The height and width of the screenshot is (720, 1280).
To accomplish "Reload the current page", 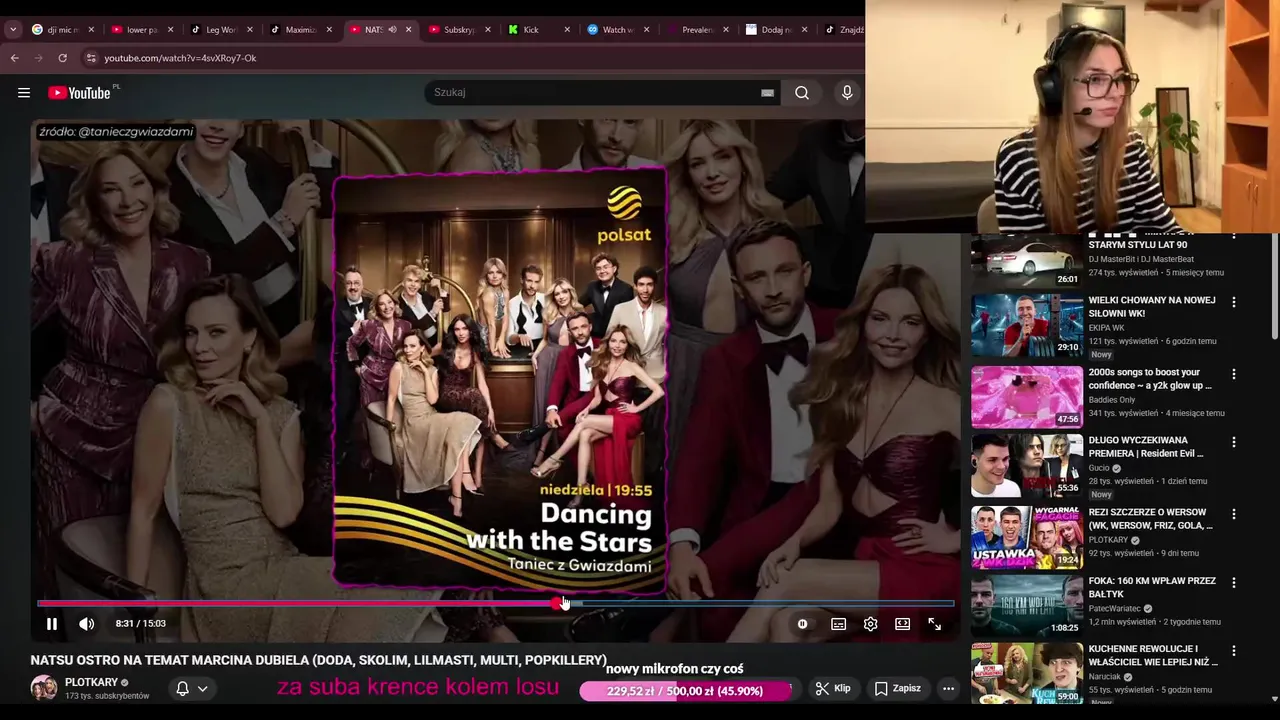I will [x=62, y=58].
